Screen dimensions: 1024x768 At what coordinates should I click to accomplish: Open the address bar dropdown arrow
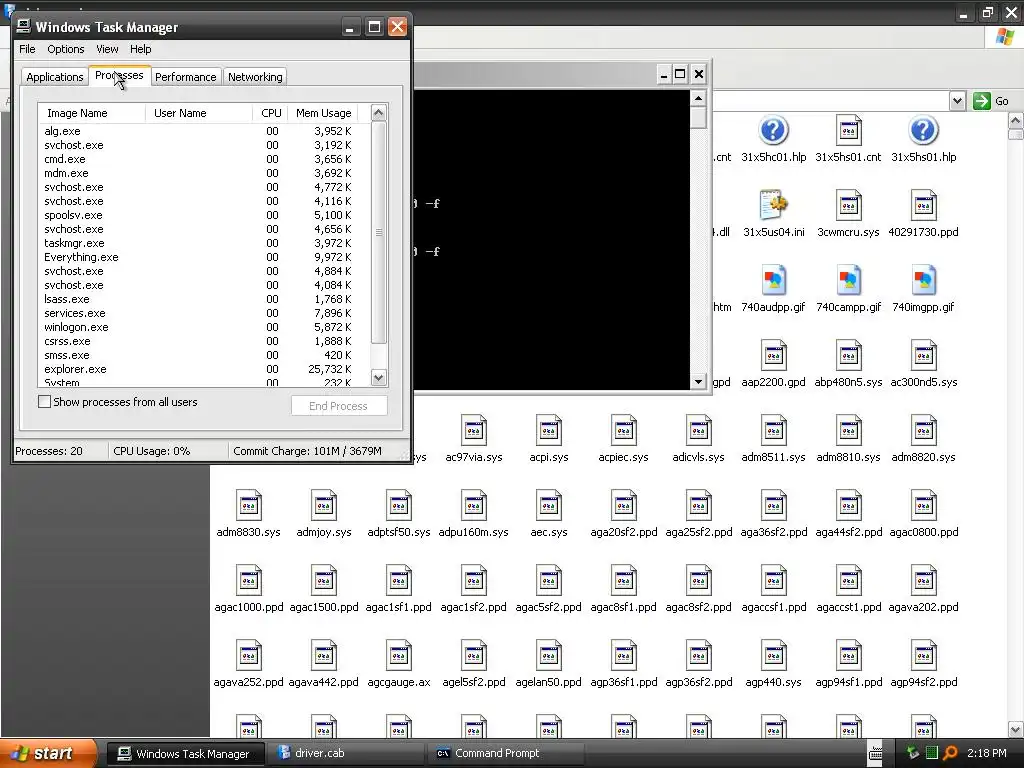[957, 101]
